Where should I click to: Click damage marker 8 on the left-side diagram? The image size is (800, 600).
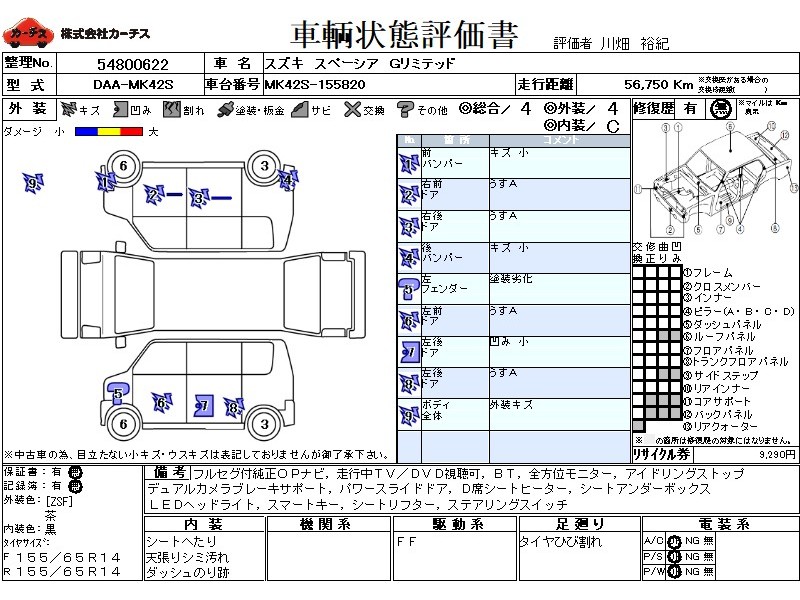(x=234, y=407)
